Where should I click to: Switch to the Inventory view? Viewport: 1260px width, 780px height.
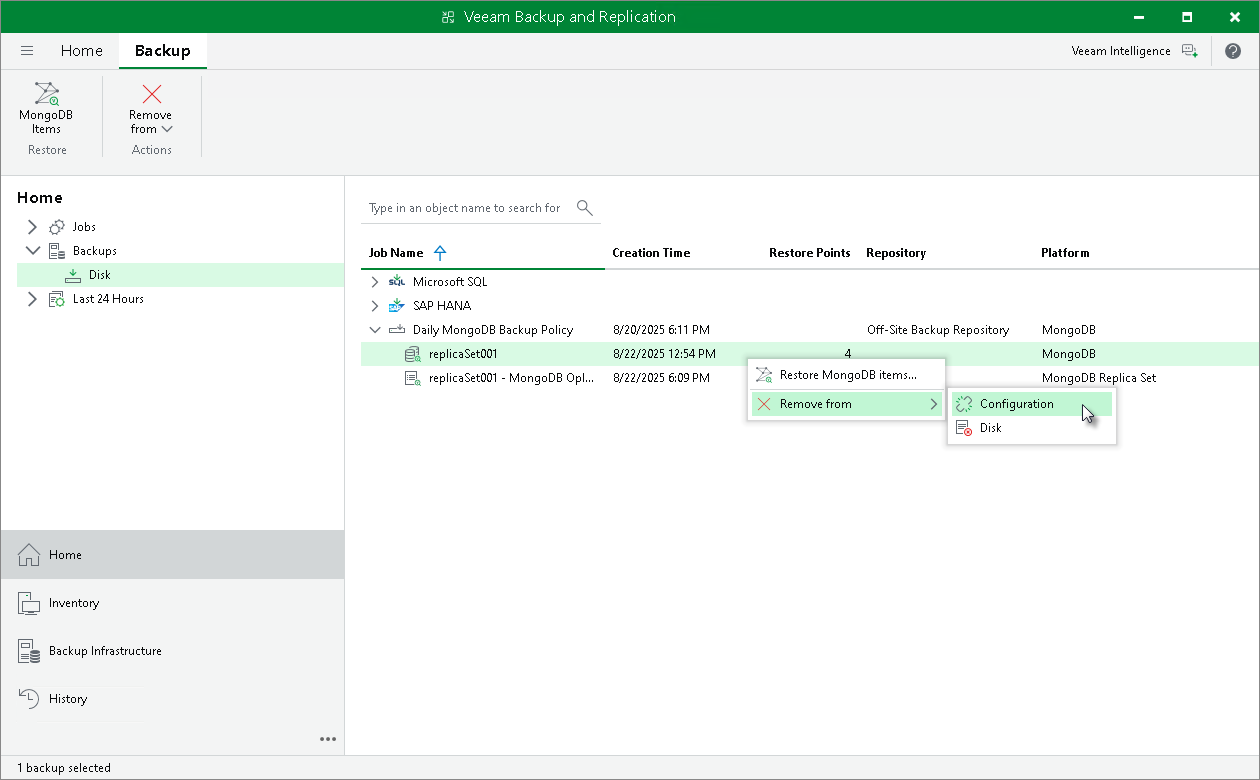75,603
